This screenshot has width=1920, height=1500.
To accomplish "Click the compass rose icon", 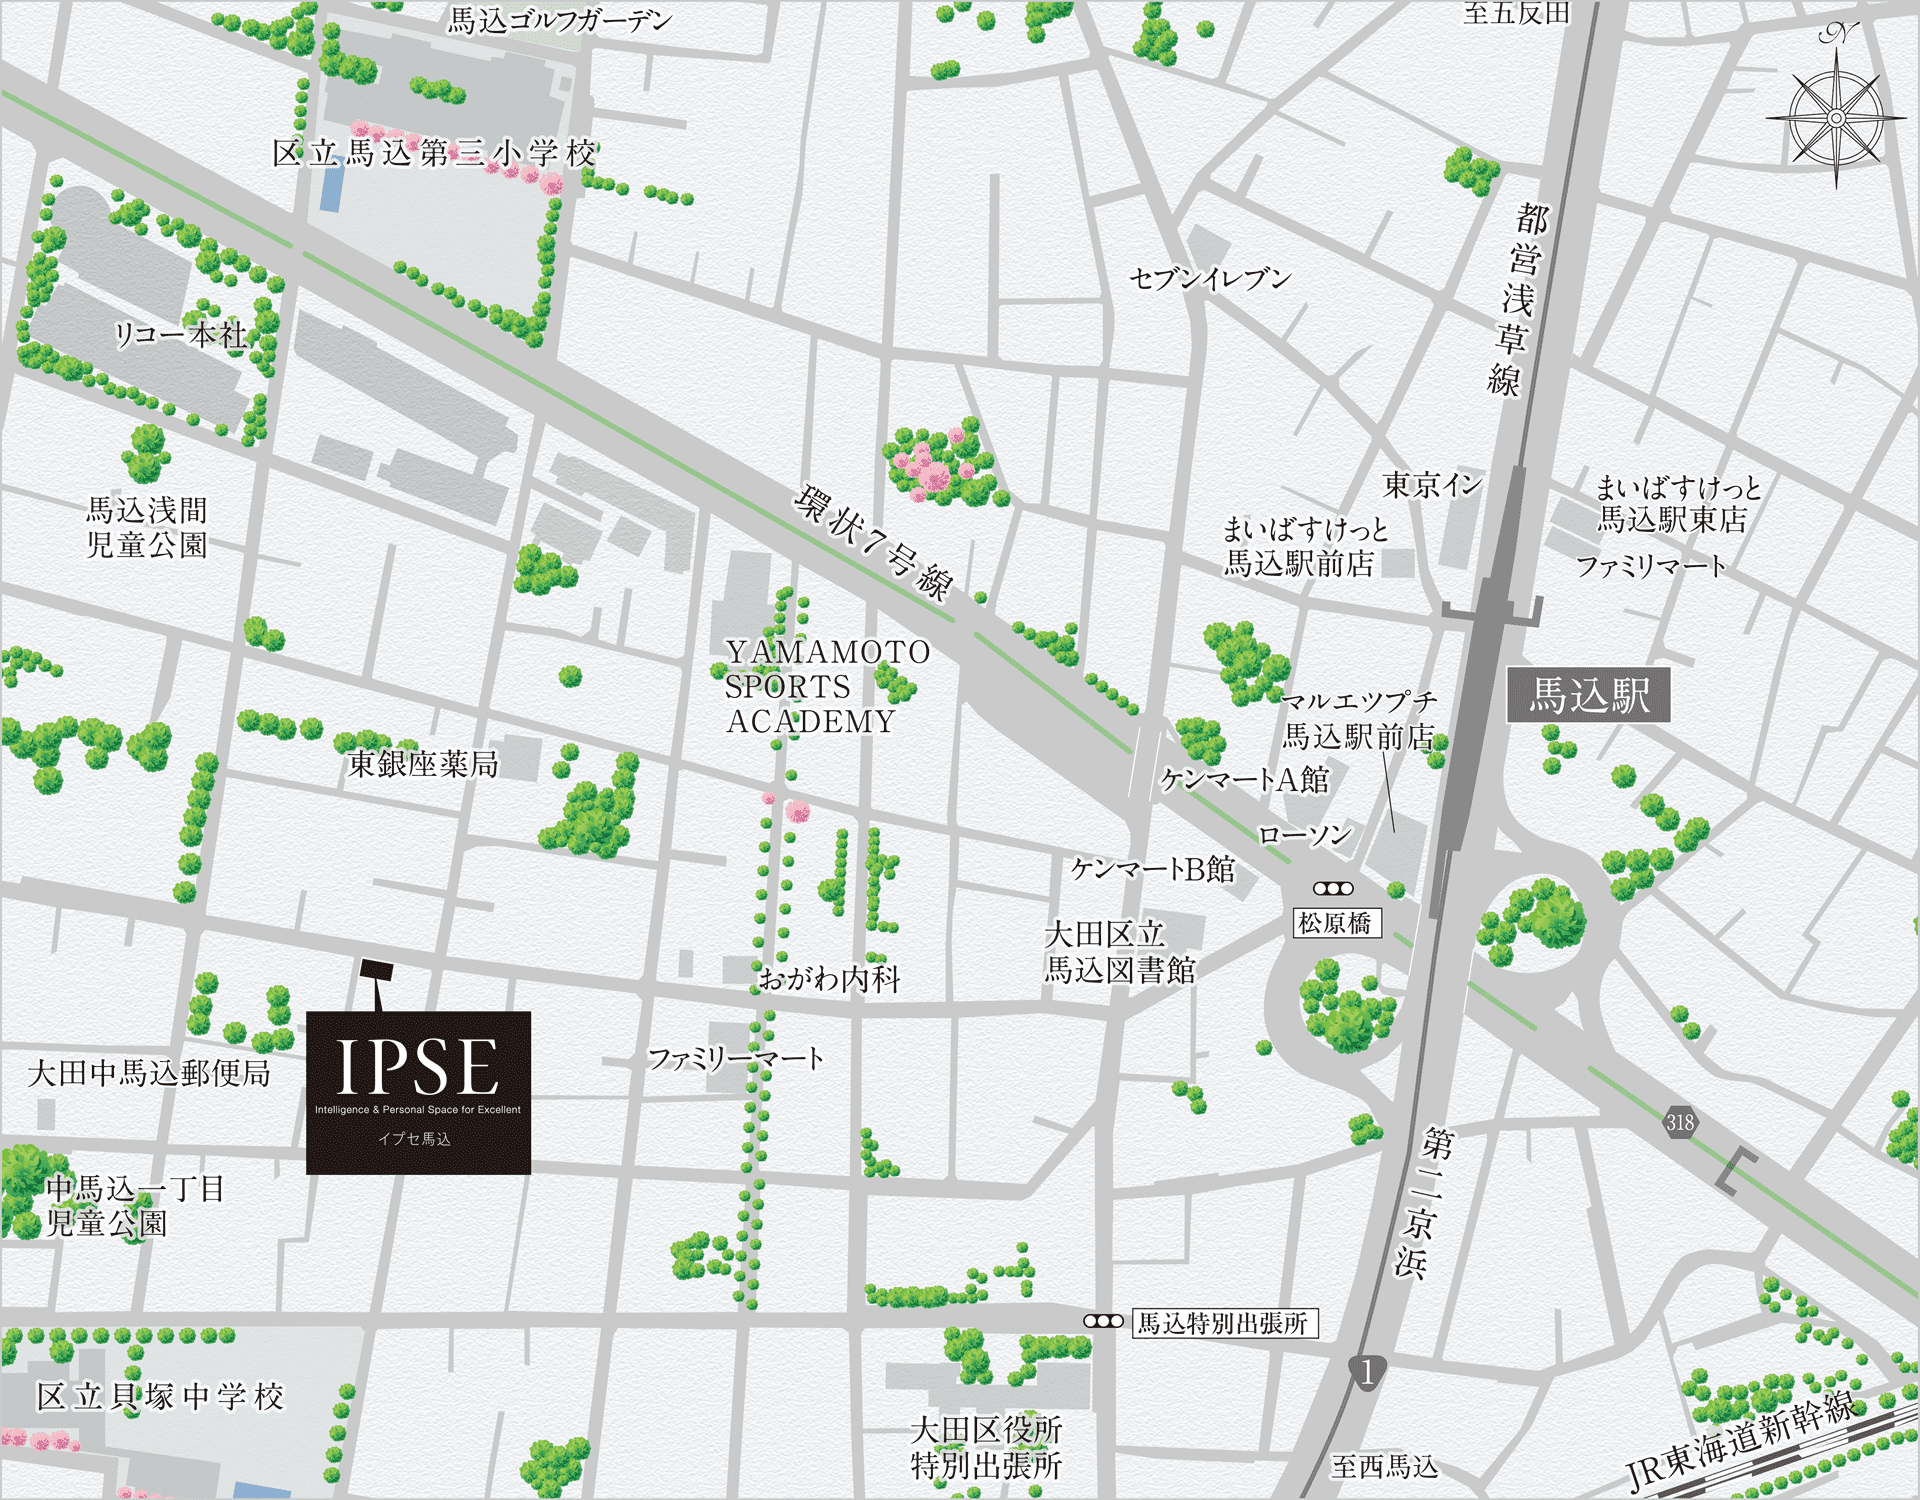I will (1836, 118).
